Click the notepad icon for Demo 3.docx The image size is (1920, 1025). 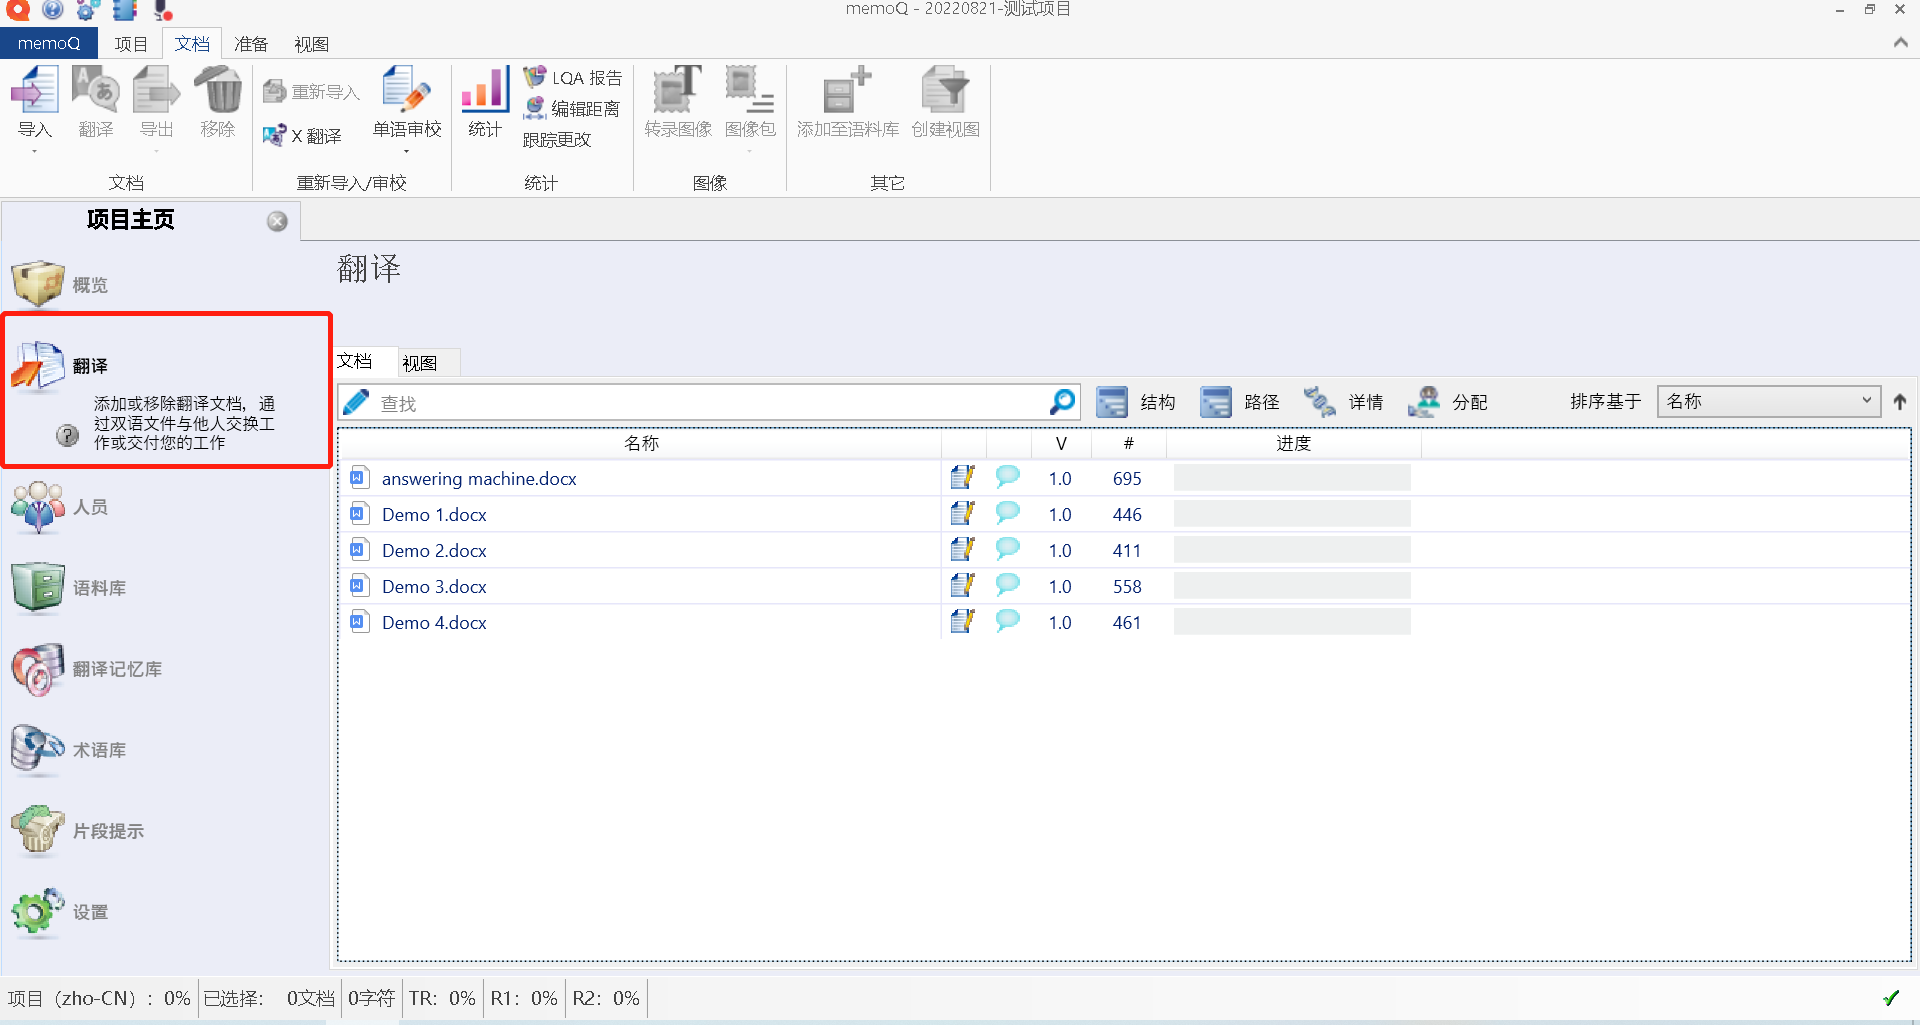click(962, 585)
